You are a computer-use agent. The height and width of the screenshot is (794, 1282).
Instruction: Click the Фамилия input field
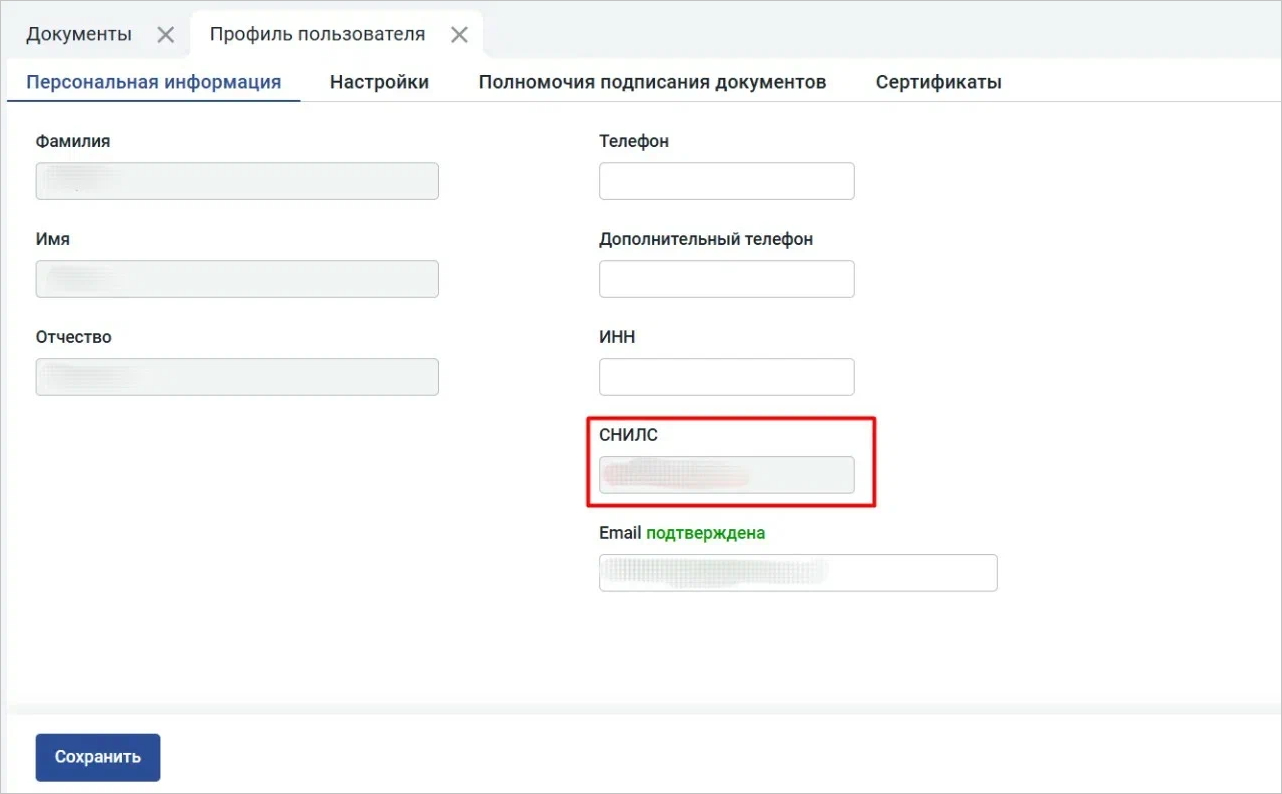coord(237,181)
